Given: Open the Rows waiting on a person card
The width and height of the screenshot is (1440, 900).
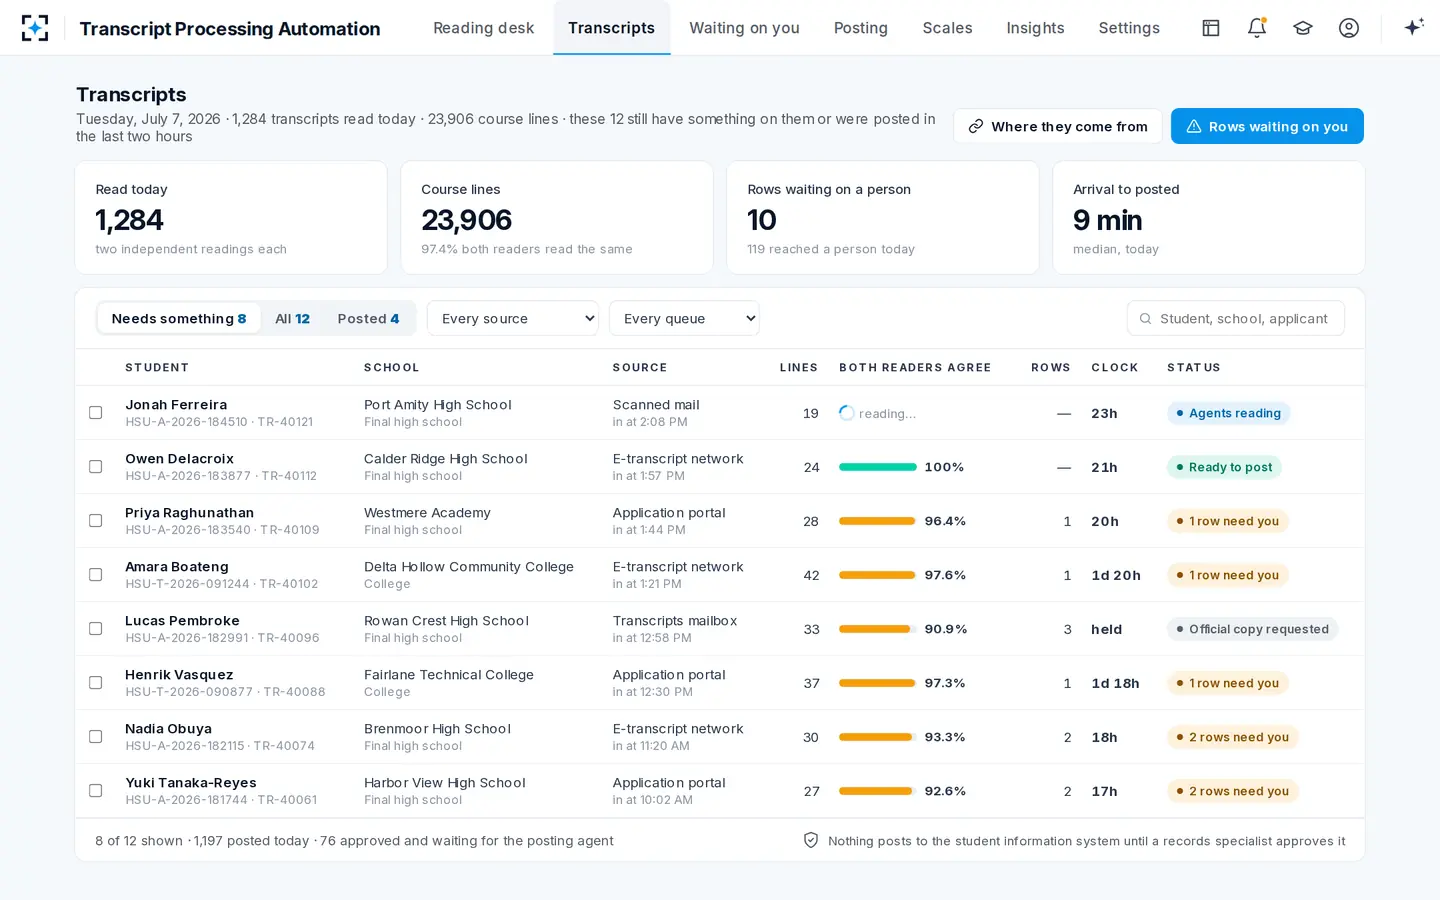Looking at the screenshot, I should [x=883, y=218].
